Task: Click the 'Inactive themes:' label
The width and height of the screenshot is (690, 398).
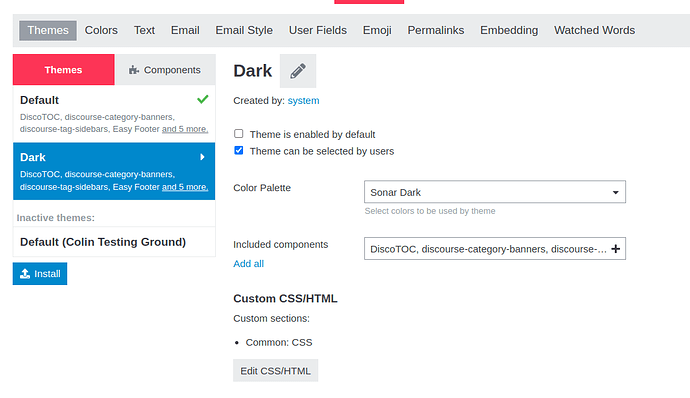Action: (56, 217)
